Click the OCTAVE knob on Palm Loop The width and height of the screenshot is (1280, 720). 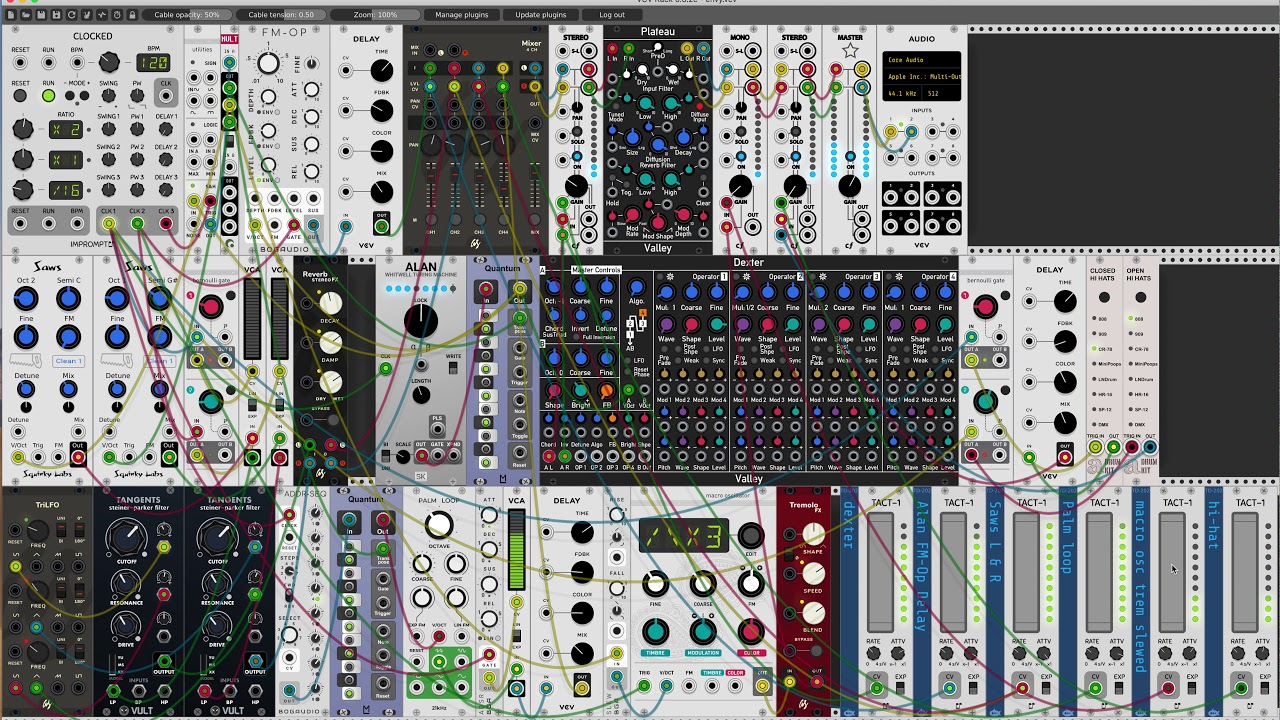[438, 524]
